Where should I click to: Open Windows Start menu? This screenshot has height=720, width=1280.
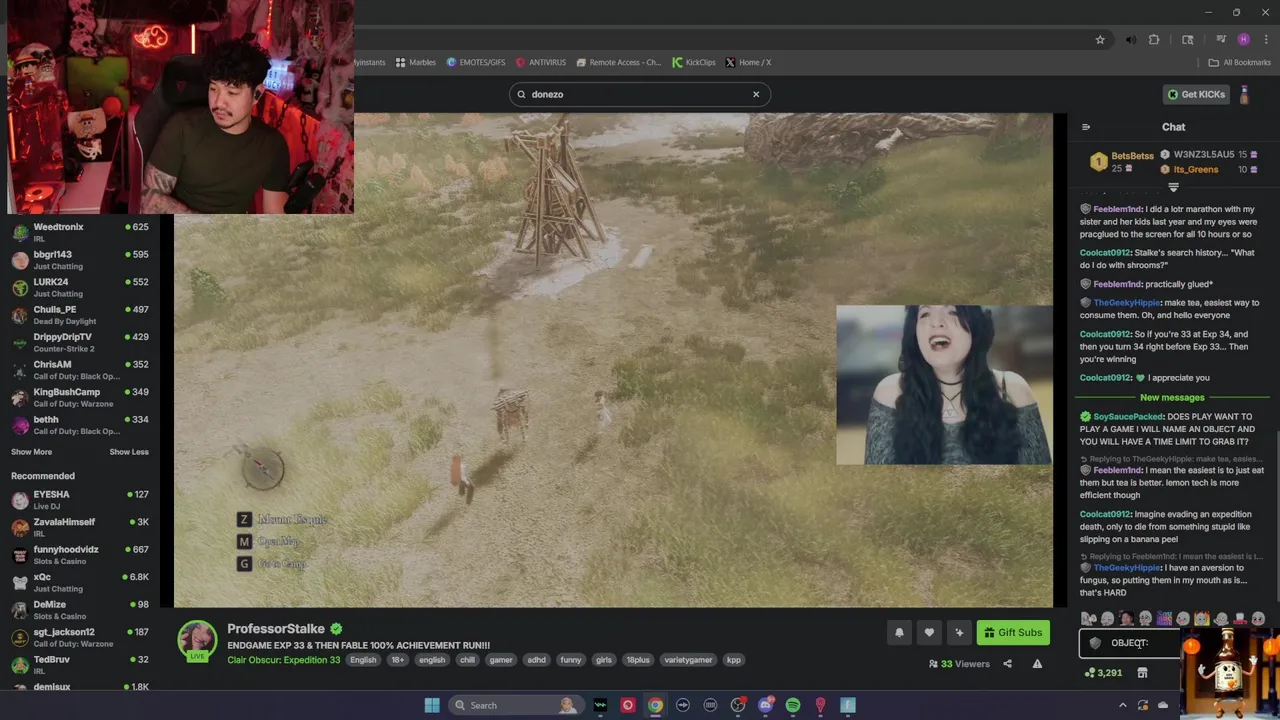(432, 705)
